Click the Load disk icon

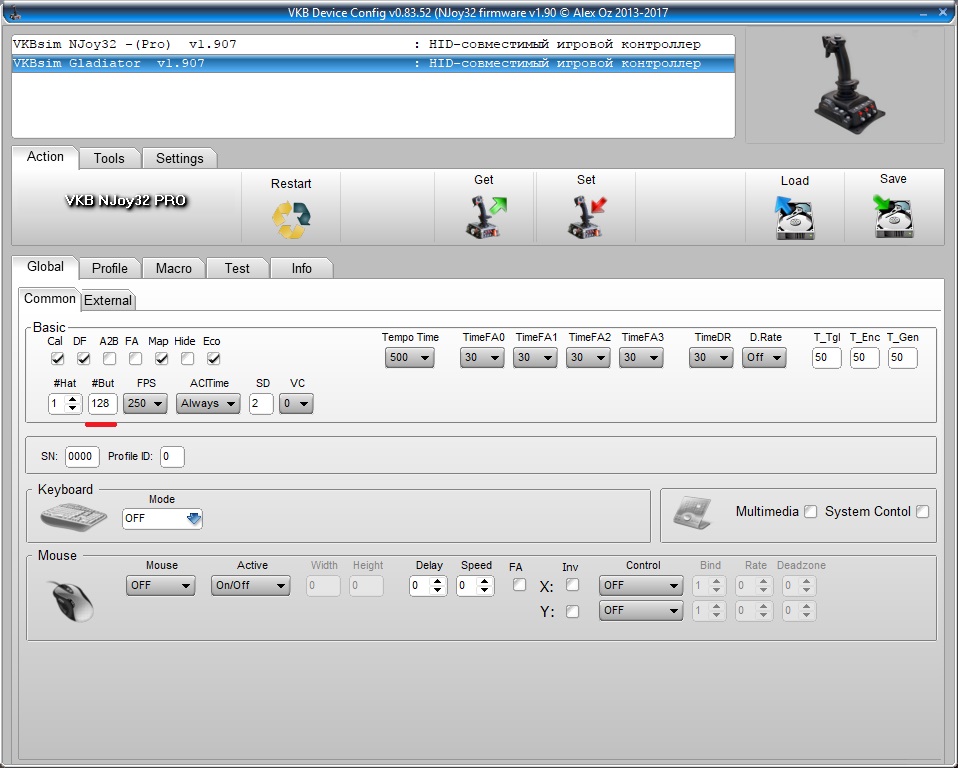[x=795, y=218]
